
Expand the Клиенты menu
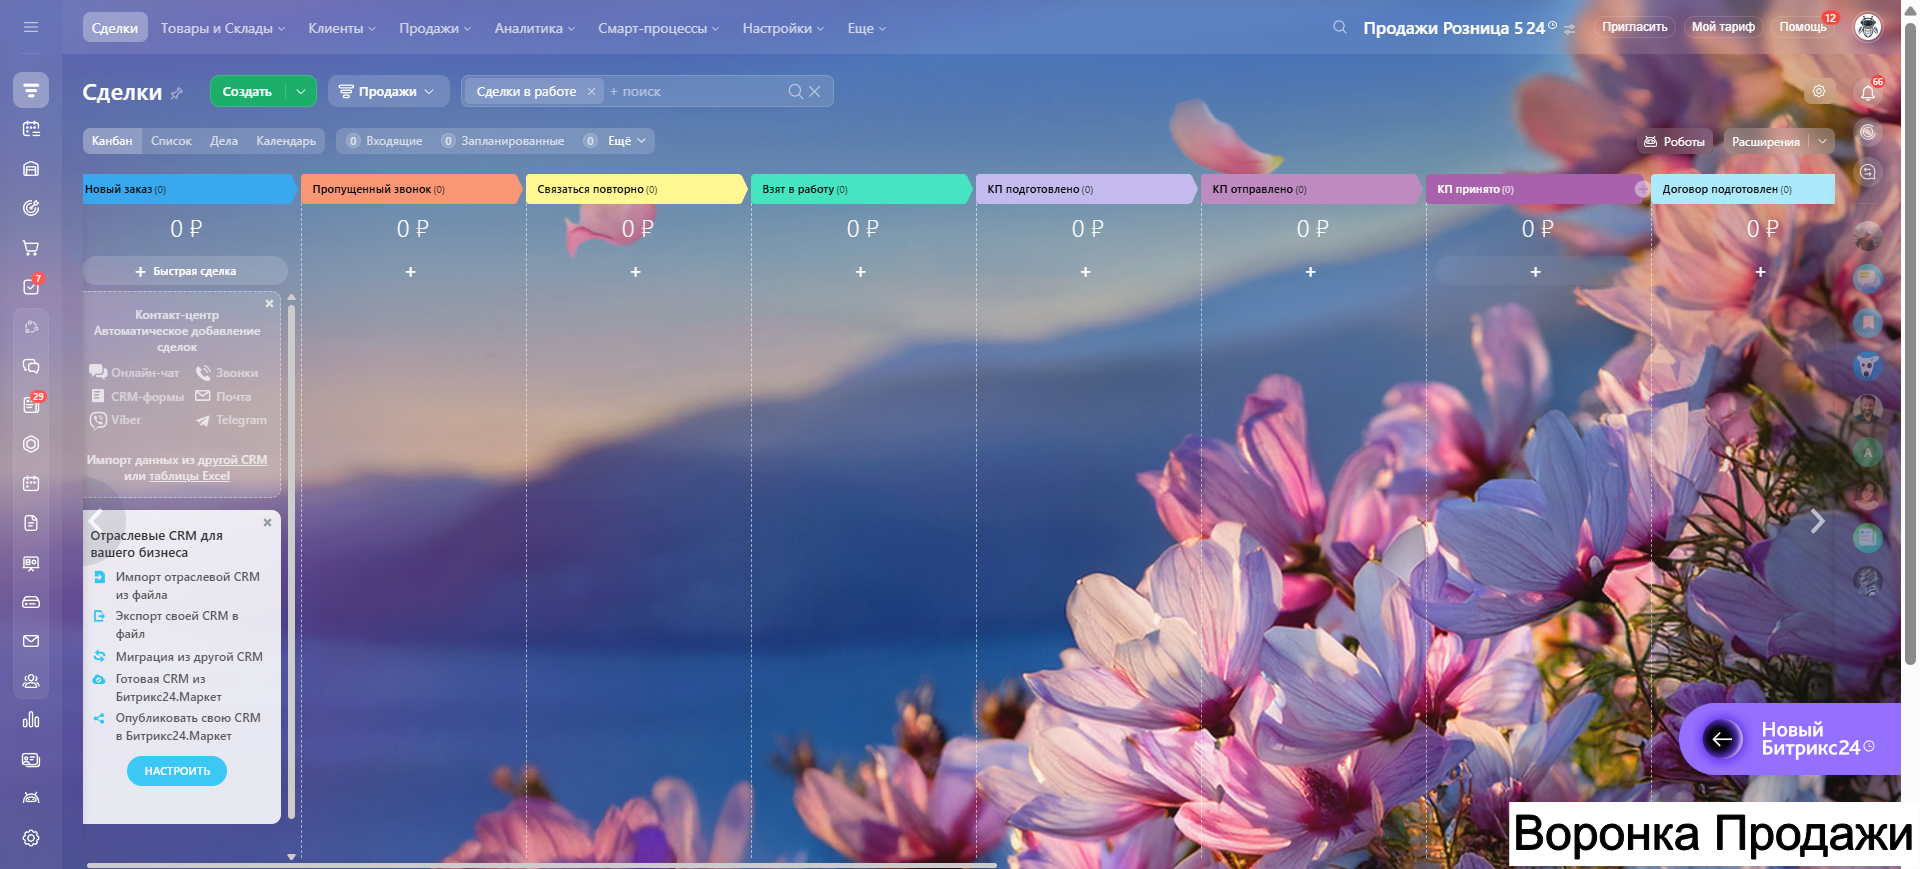(342, 28)
